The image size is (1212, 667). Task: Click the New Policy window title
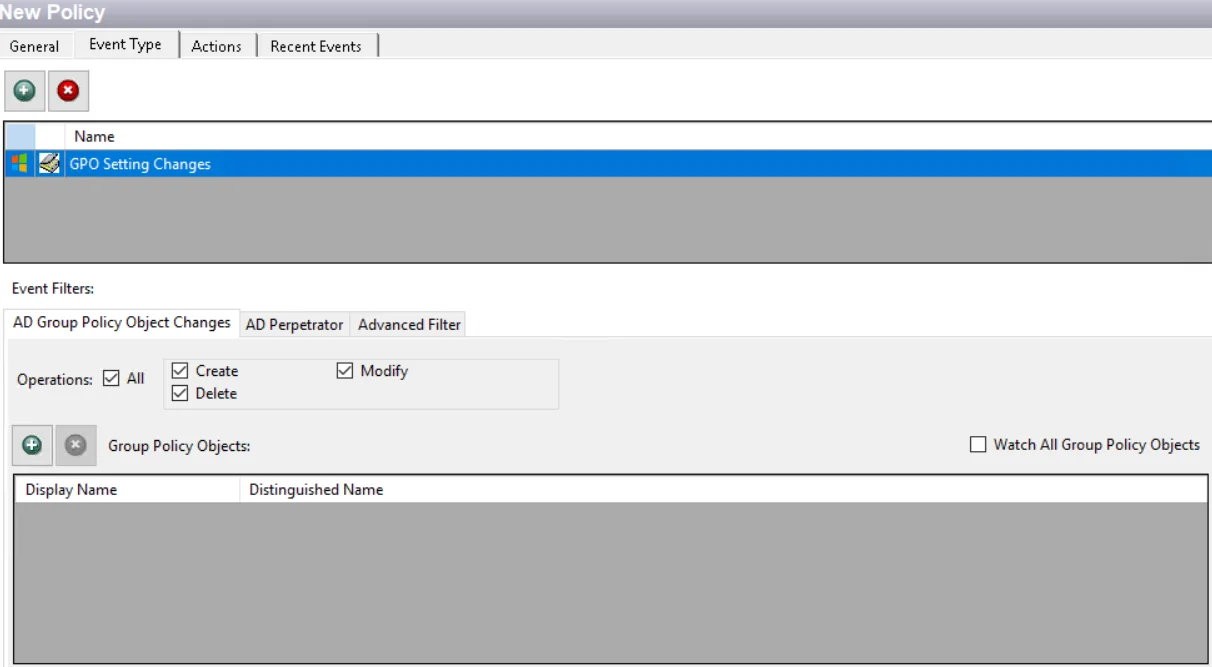(x=53, y=13)
